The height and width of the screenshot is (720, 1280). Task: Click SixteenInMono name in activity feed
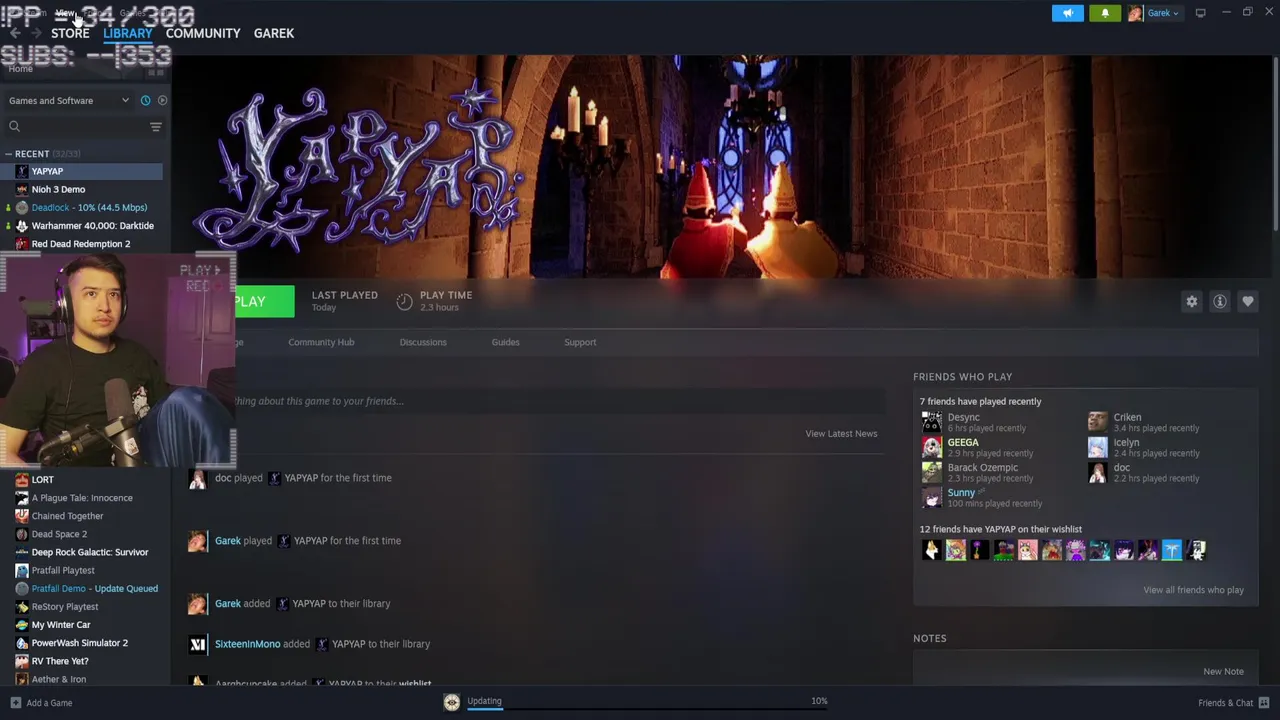[247, 644]
